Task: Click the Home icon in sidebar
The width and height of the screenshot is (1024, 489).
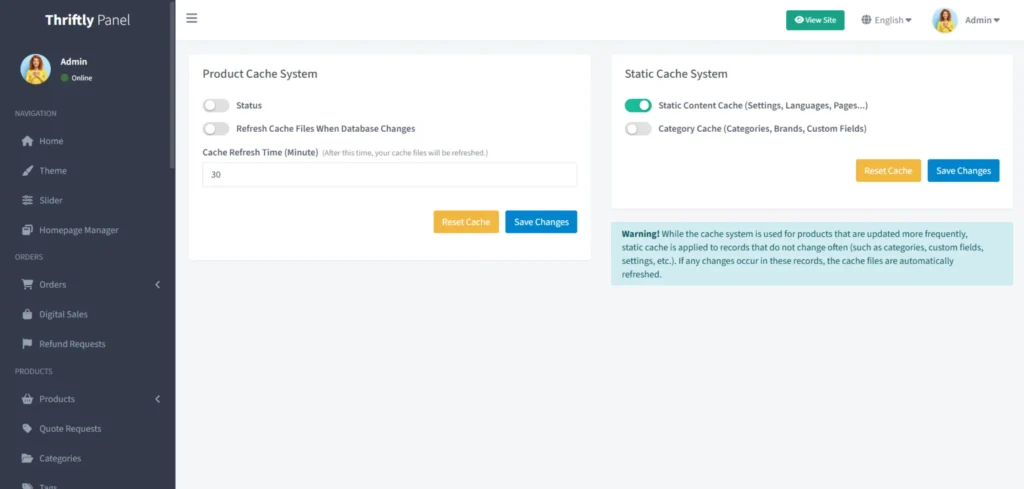Action: (28, 141)
